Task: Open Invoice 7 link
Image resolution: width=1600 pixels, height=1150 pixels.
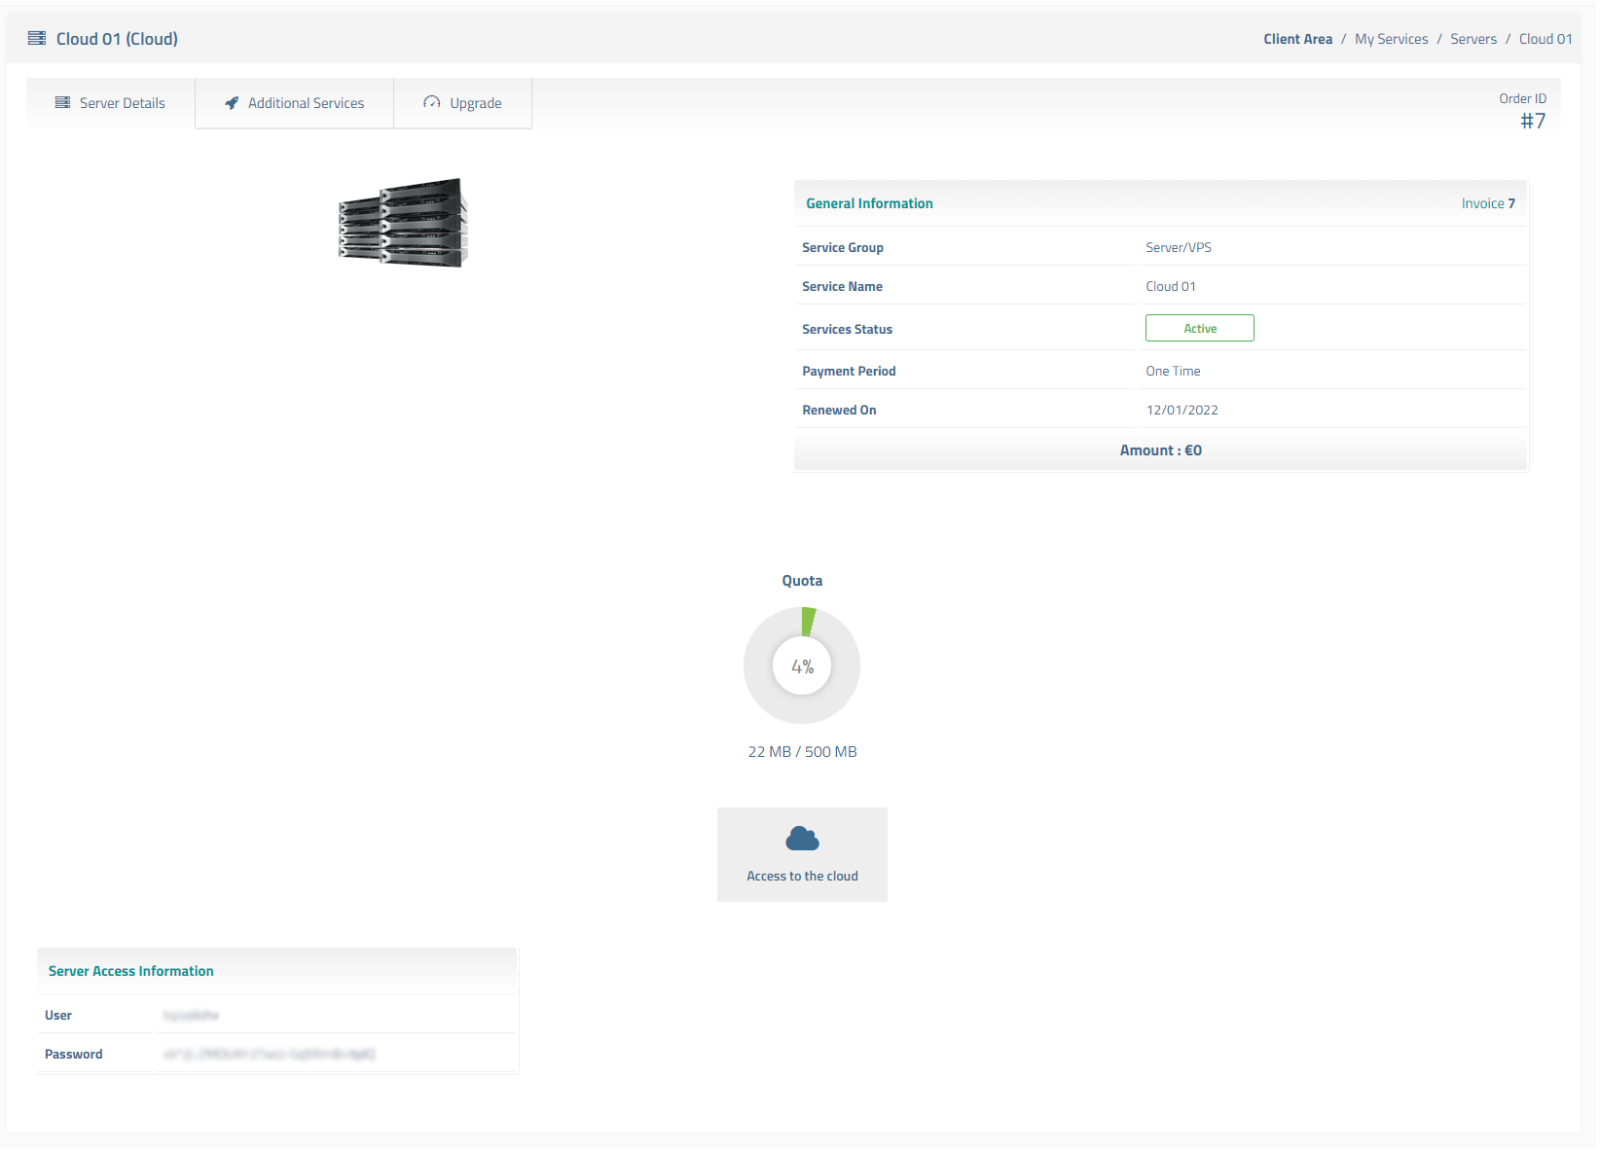Action: pos(1488,203)
